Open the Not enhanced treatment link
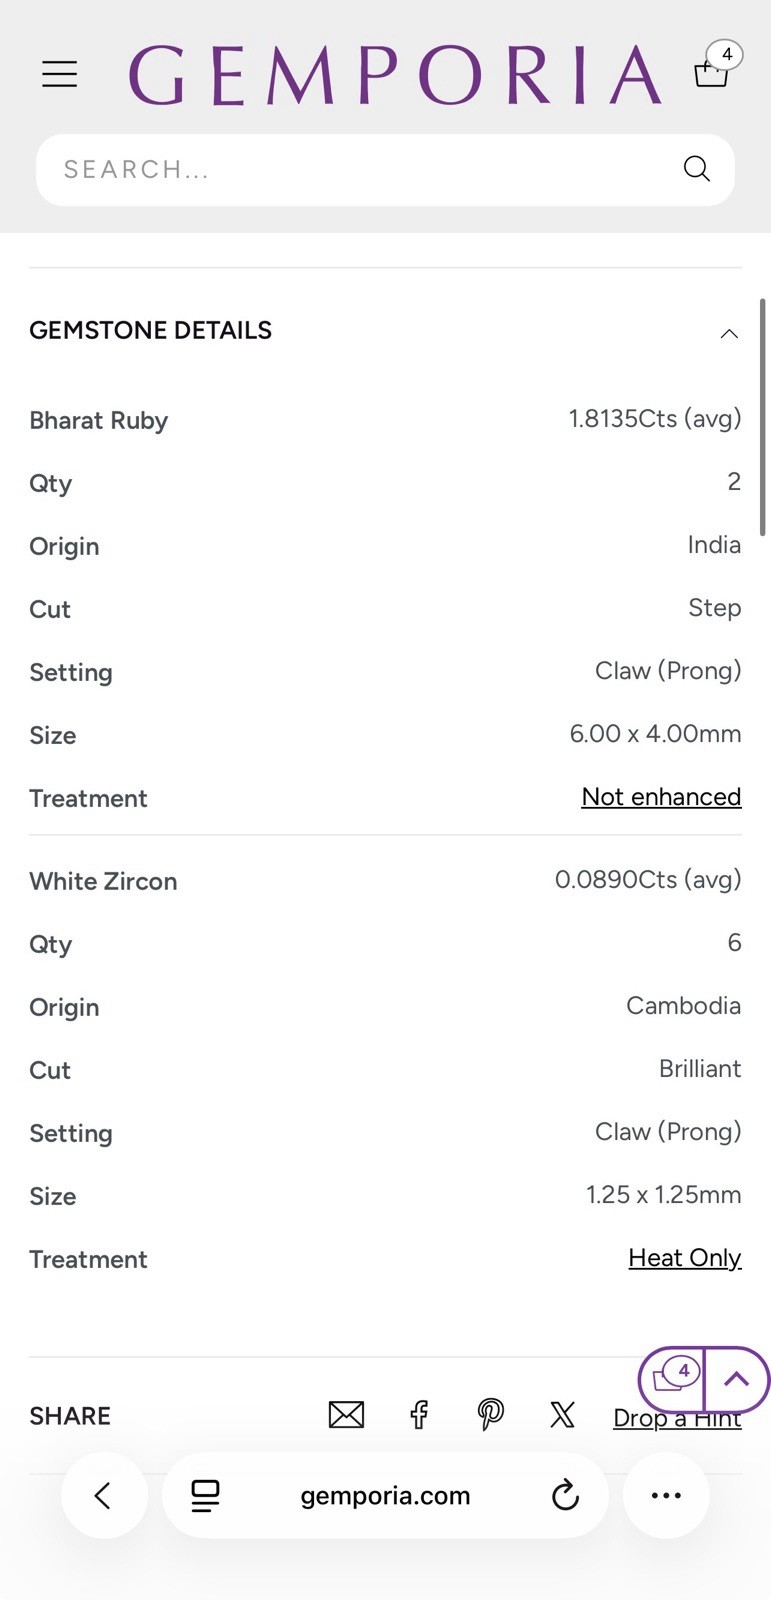The width and height of the screenshot is (771, 1600). pos(661,797)
